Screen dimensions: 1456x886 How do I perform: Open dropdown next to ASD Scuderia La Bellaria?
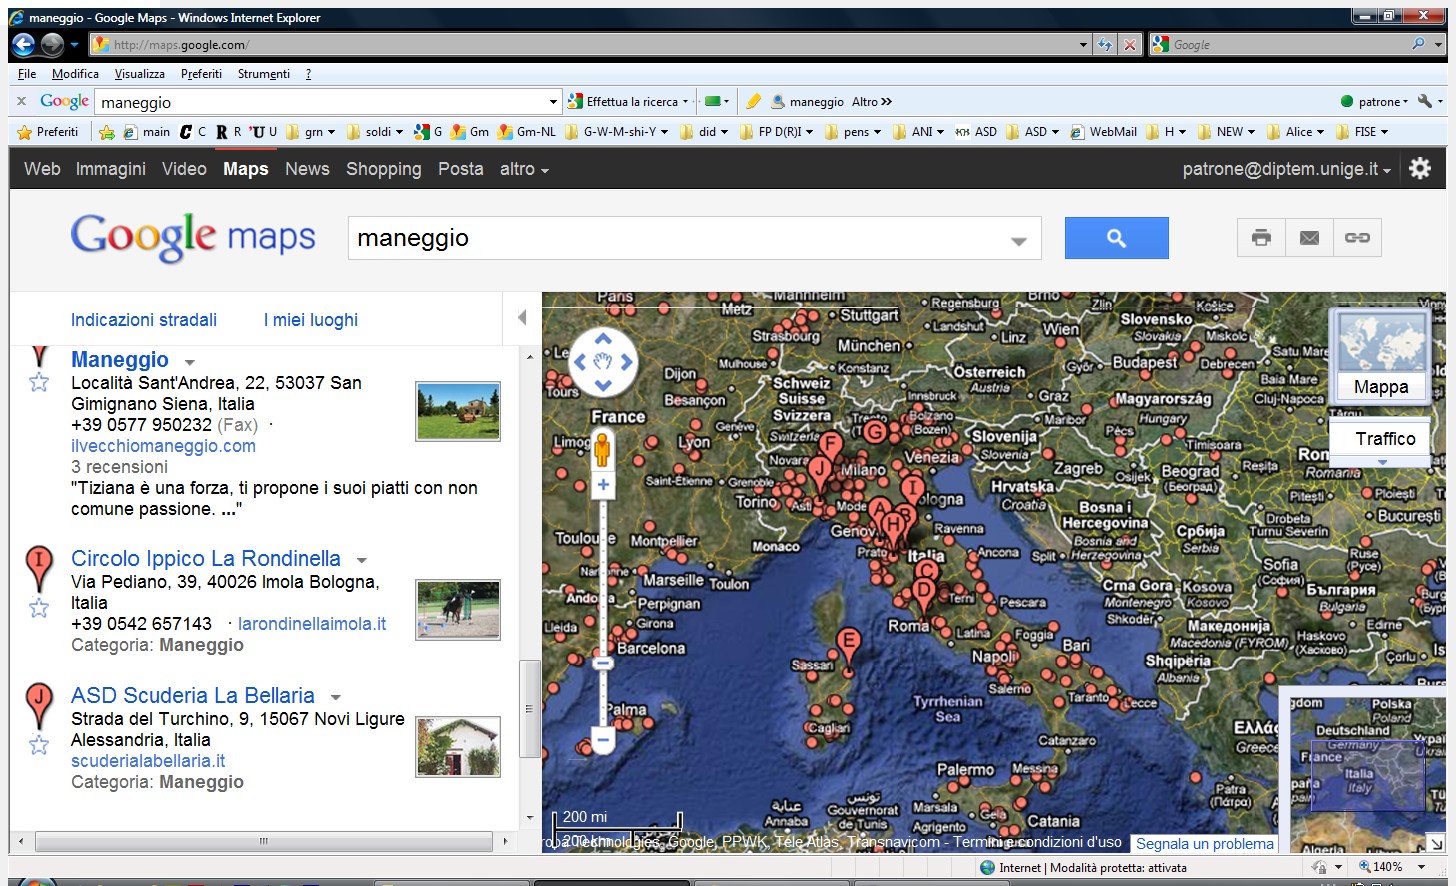tap(336, 697)
